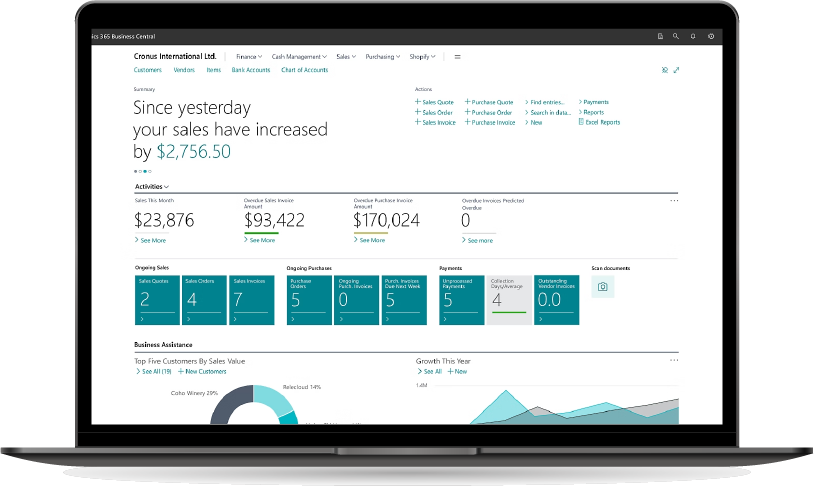Open the Vendors navigation link
The height and width of the screenshot is (486, 814).
coord(184,70)
